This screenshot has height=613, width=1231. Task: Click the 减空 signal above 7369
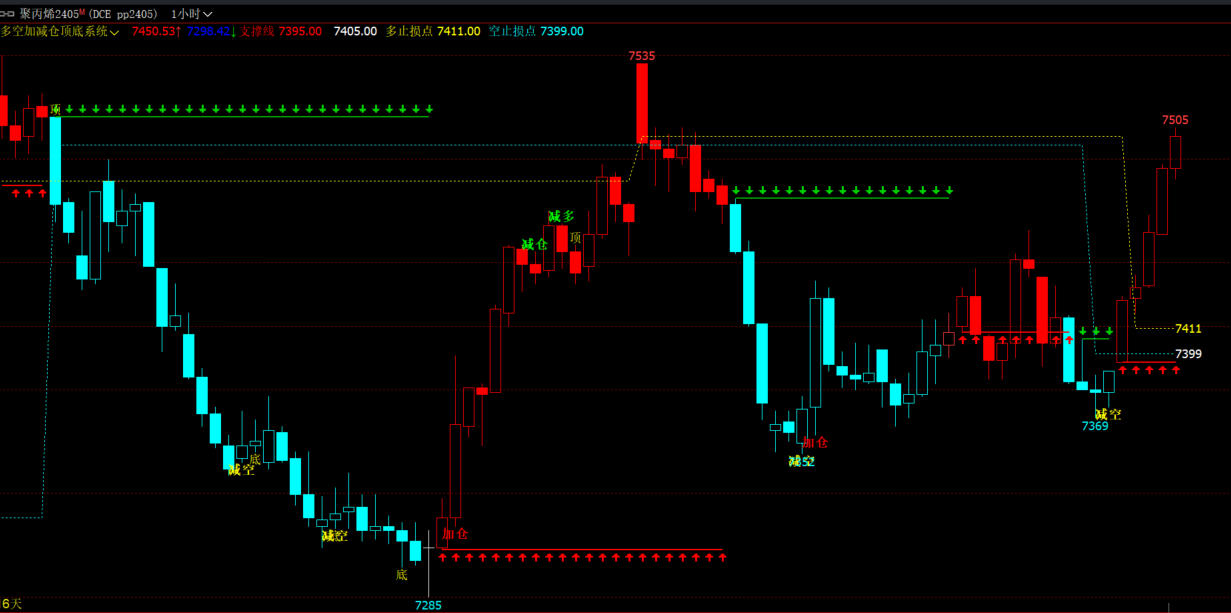tap(1108, 413)
